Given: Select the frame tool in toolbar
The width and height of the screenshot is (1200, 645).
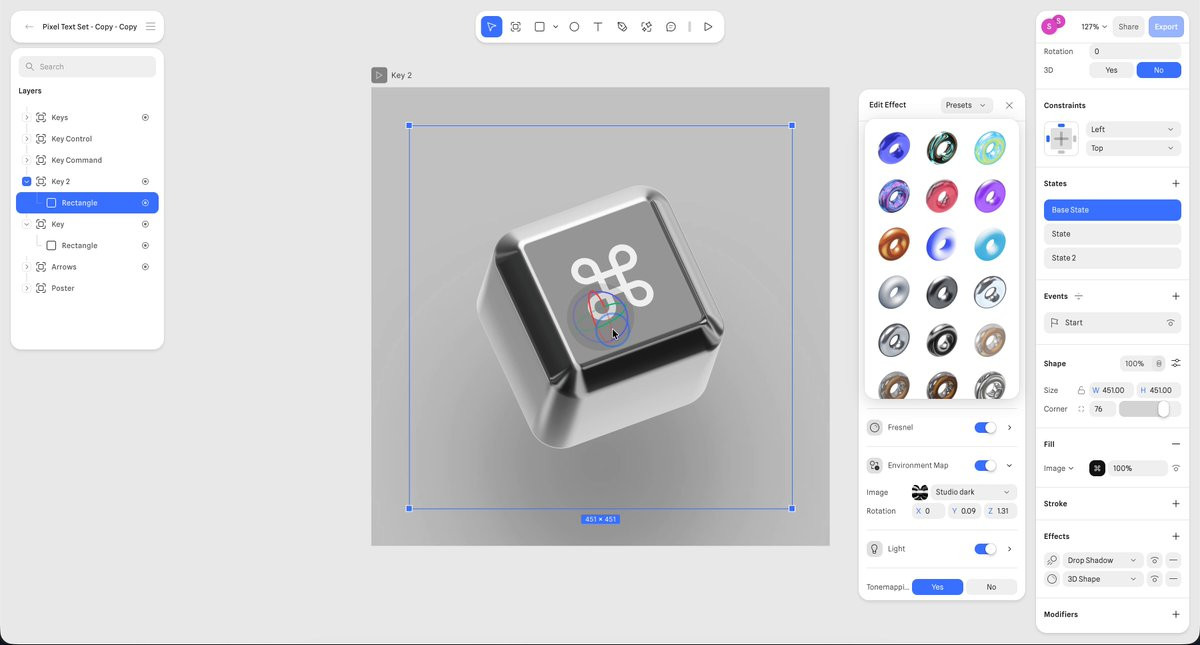Looking at the screenshot, I should [x=516, y=27].
